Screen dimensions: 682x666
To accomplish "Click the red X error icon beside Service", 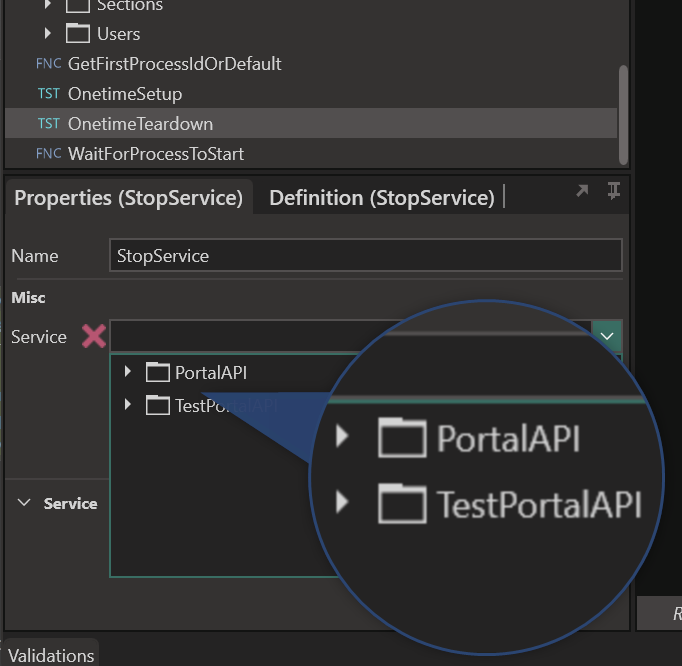I will 93,336.
